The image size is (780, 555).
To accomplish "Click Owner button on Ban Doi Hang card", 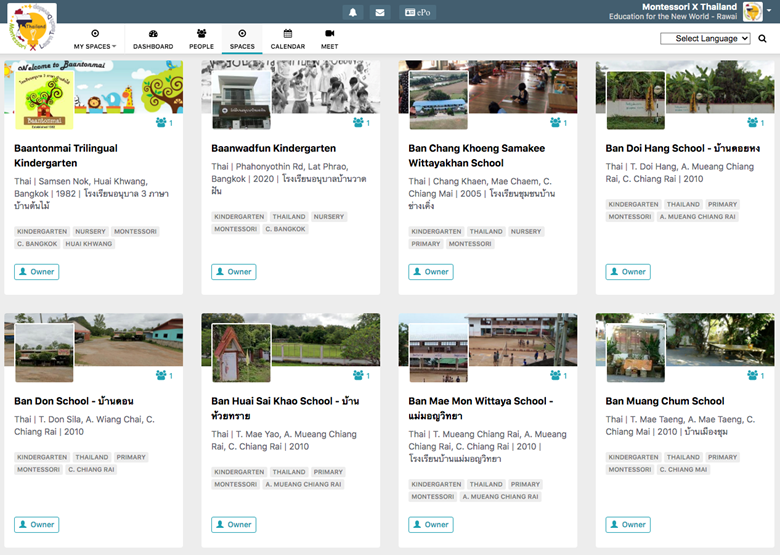I will [628, 272].
